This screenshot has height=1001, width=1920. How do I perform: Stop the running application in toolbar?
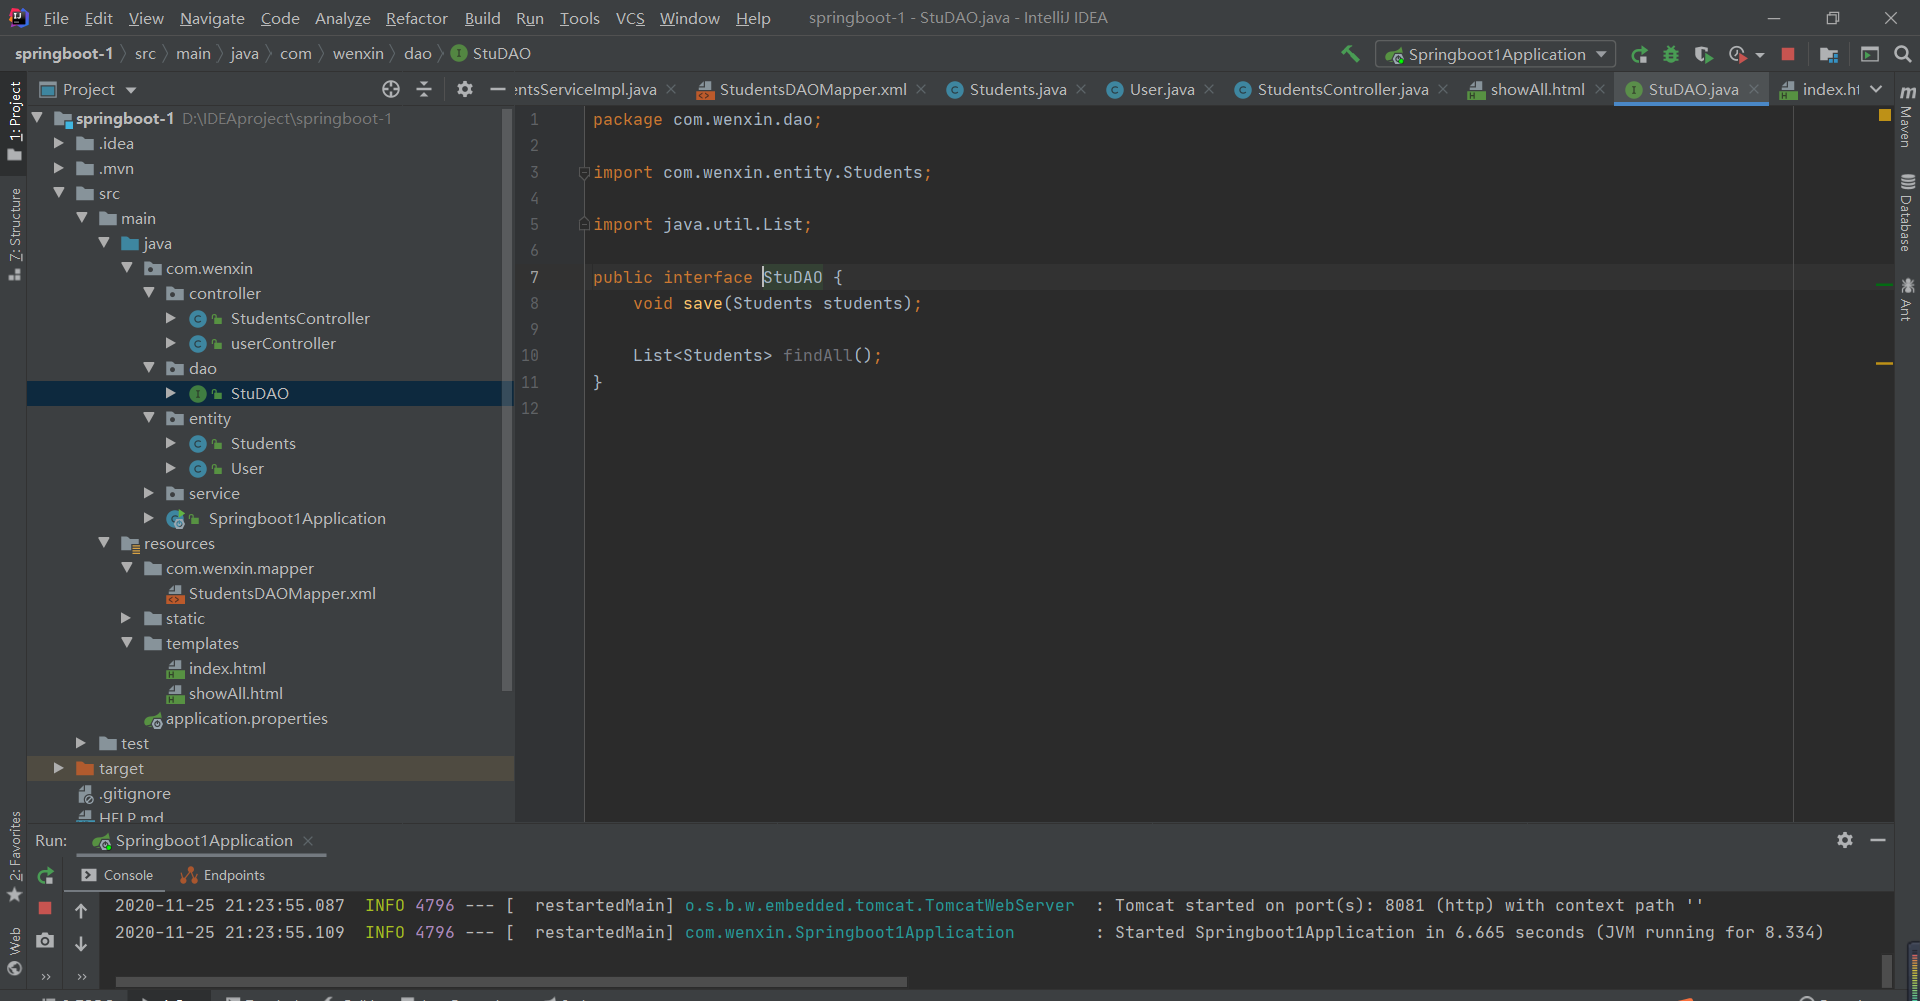point(1788,54)
